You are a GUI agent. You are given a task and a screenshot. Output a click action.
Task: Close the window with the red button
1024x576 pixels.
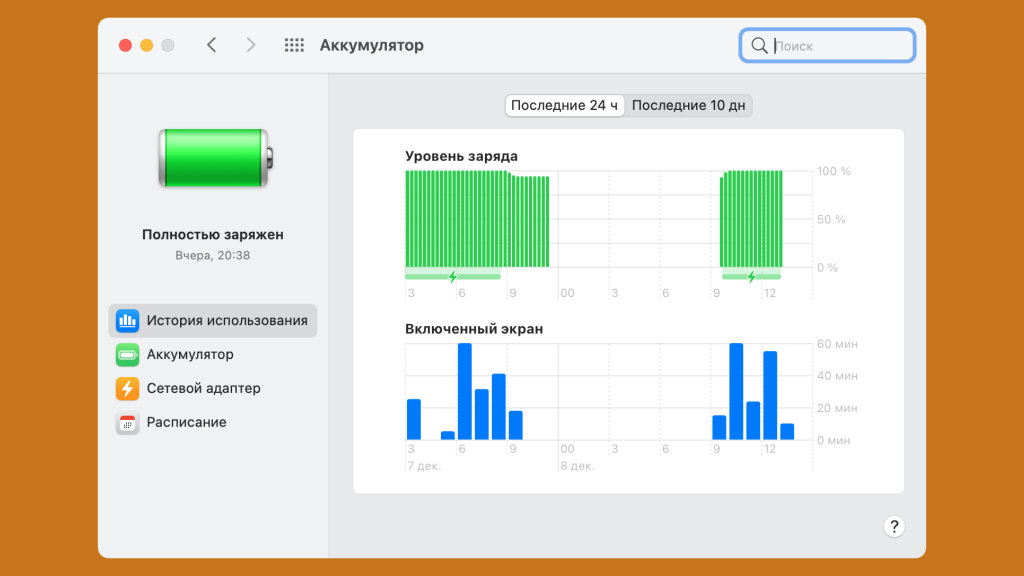[125, 45]
